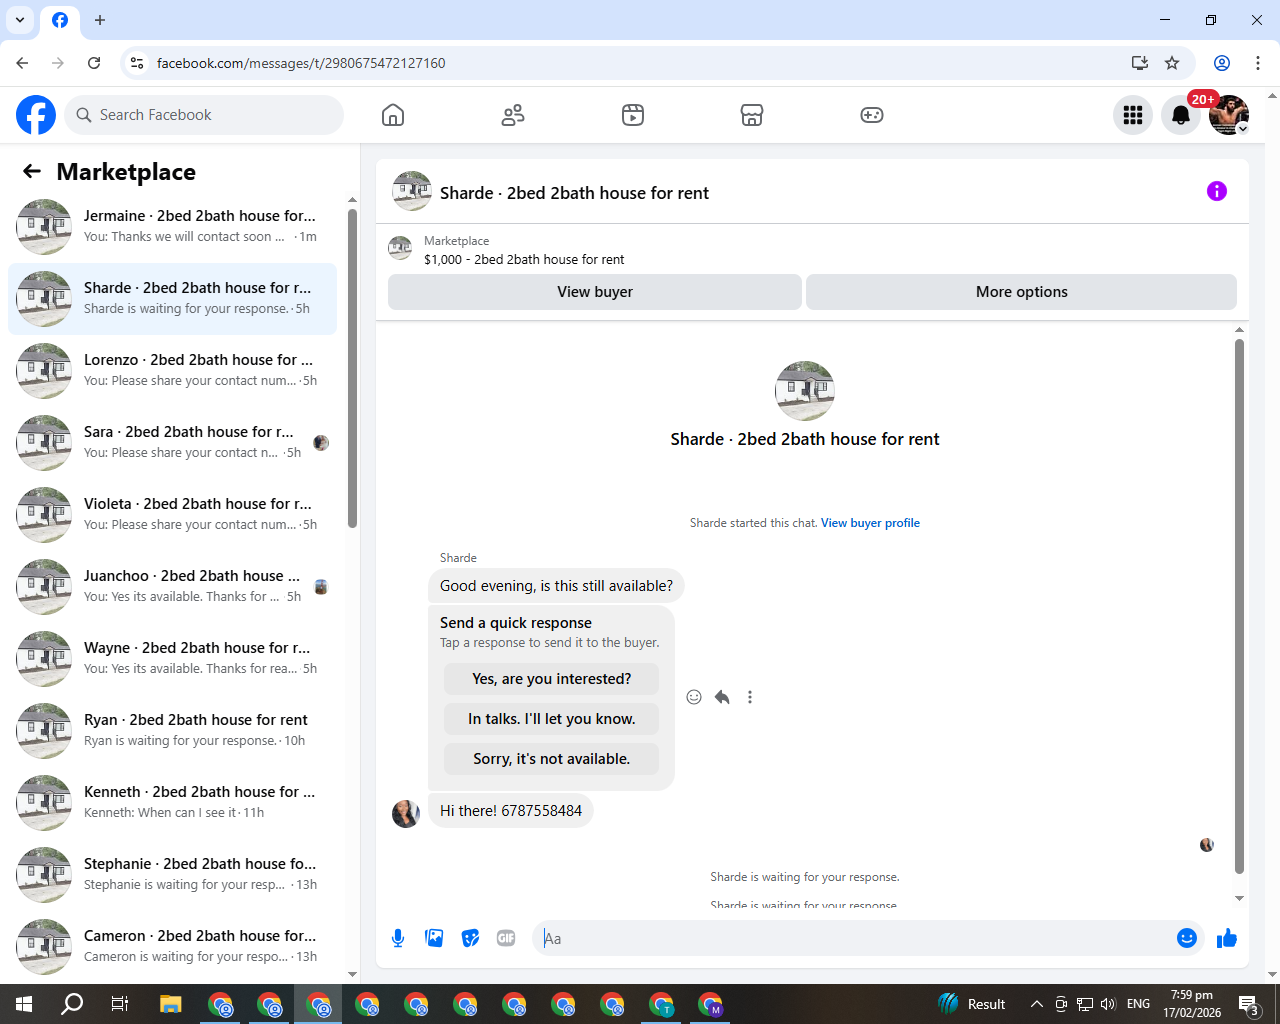
Task: Open the View buyer profile link
Action: tap(870, 523)
